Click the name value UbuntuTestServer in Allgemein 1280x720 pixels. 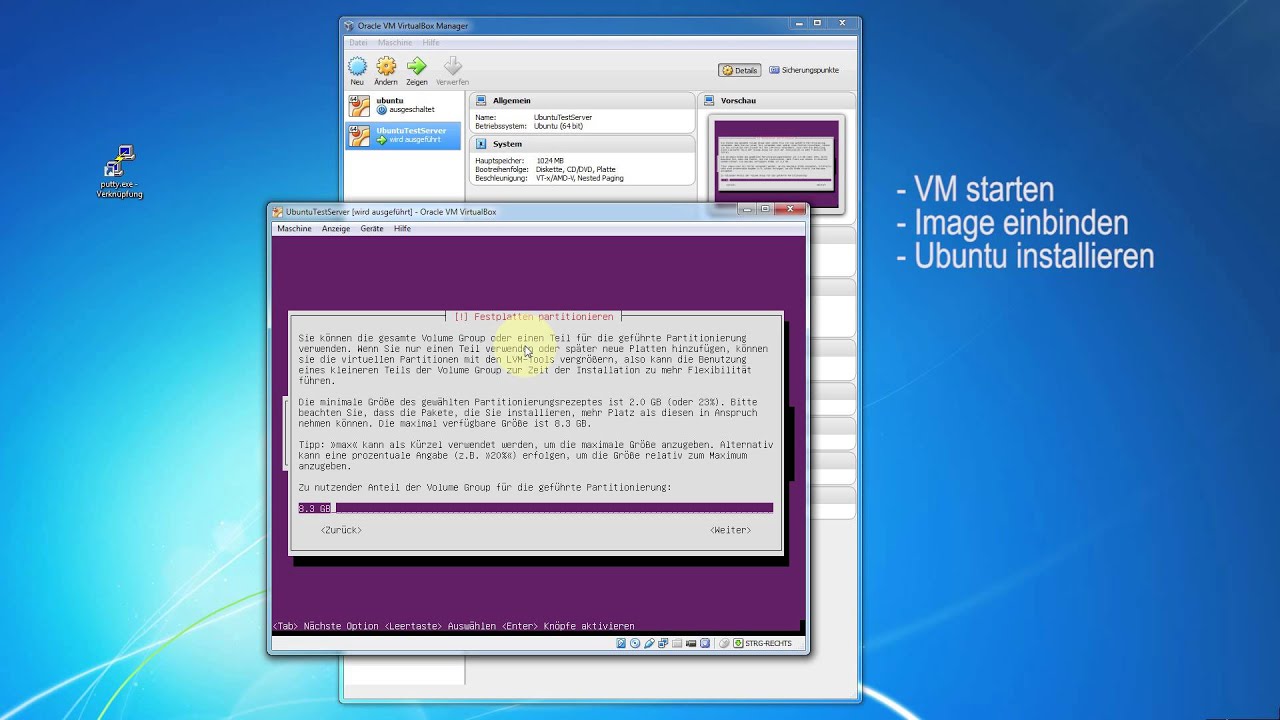563,117
